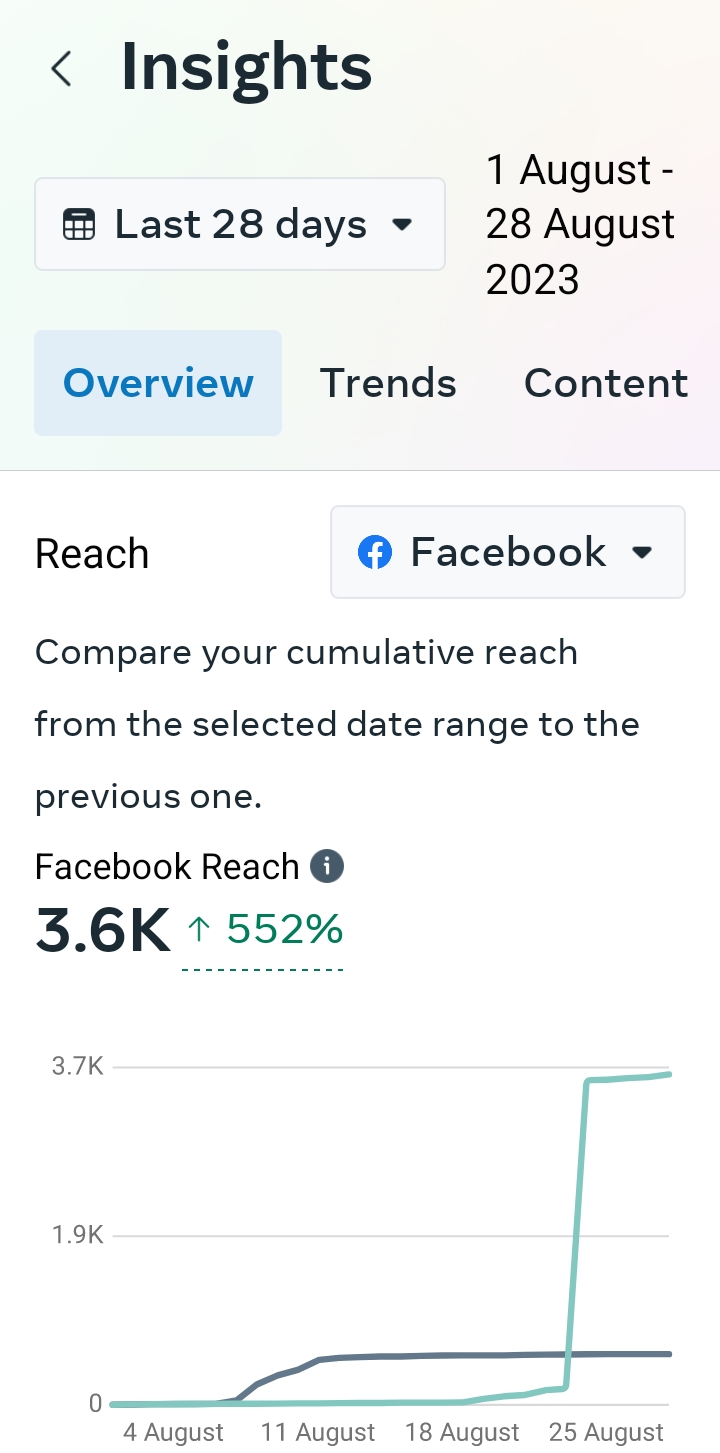
Task: Click the 4 August axis label
Action: tap(174, 1433)
